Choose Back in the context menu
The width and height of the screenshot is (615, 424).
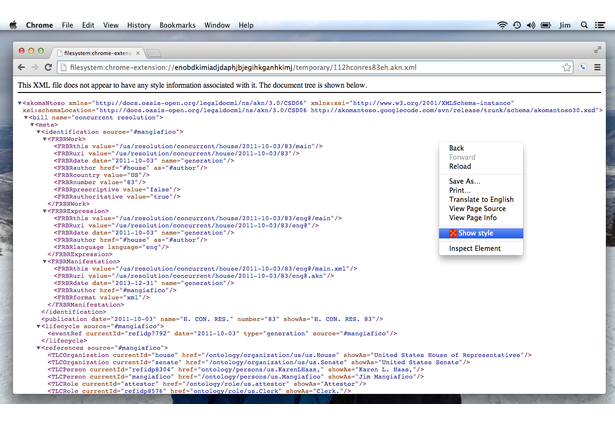pyautogui.click(x=481, y=148)
